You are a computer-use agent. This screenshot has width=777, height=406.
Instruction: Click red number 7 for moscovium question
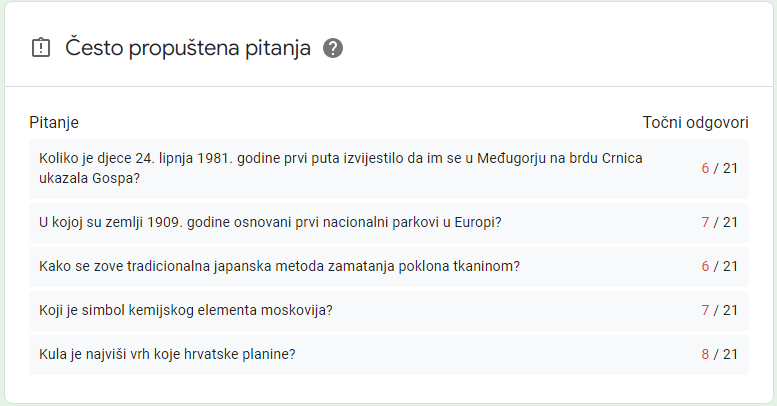(705, 310)
